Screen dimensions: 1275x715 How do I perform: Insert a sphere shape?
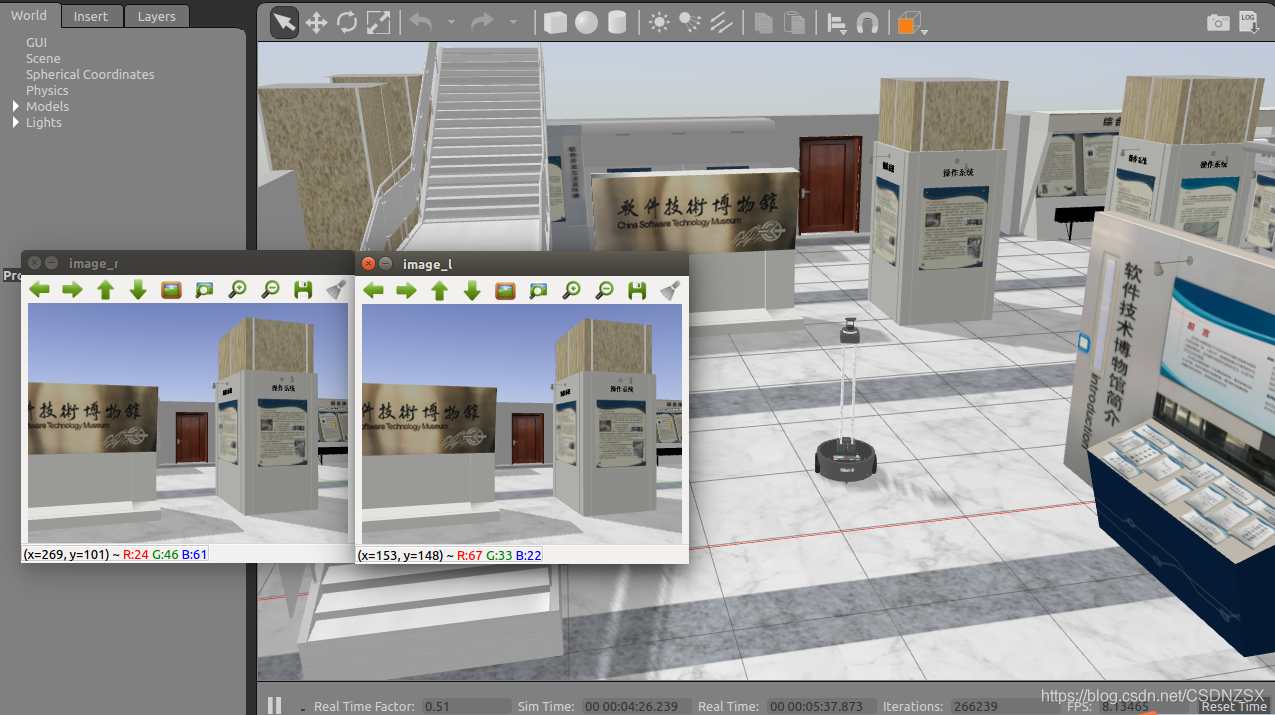tap(586, 22)
